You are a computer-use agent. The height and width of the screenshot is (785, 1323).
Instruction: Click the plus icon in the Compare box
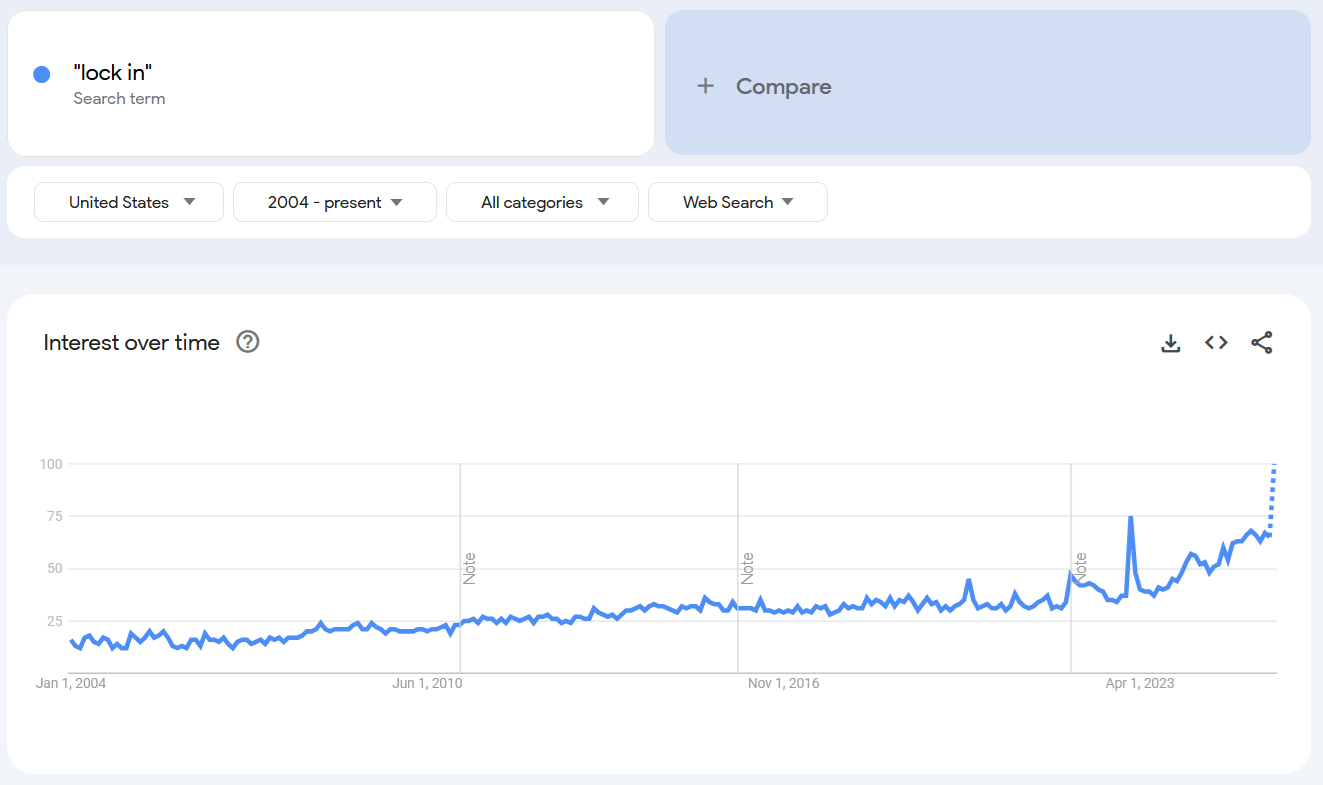705,85
